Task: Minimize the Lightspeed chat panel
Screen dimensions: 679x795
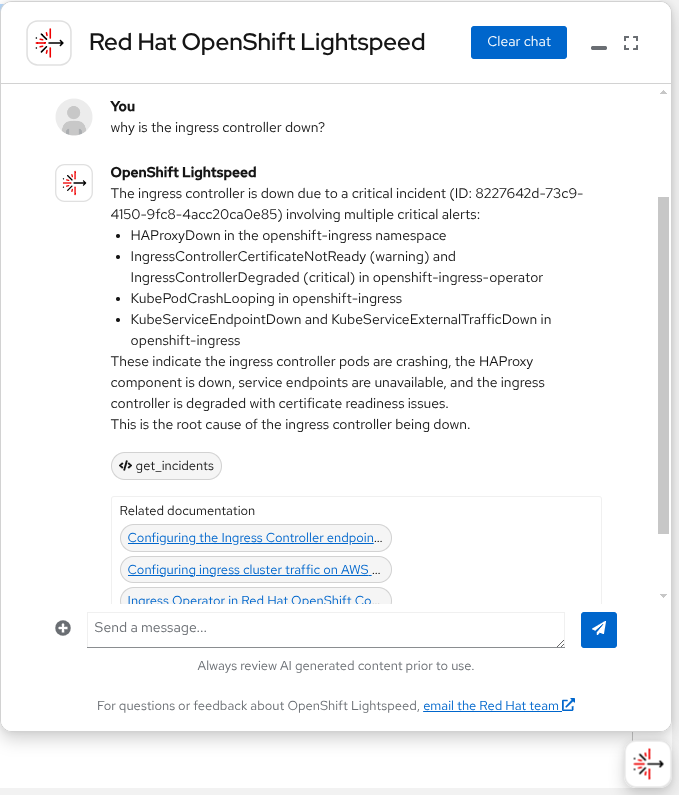Action: (x=599, y=45)
